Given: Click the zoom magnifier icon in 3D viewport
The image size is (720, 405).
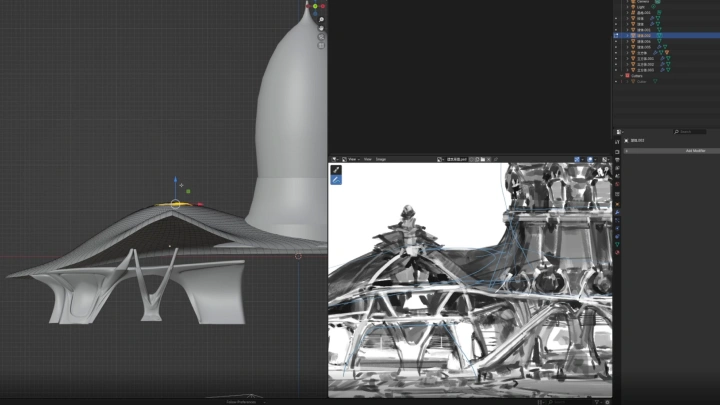Looking at the screenshot, I should 321,20.
